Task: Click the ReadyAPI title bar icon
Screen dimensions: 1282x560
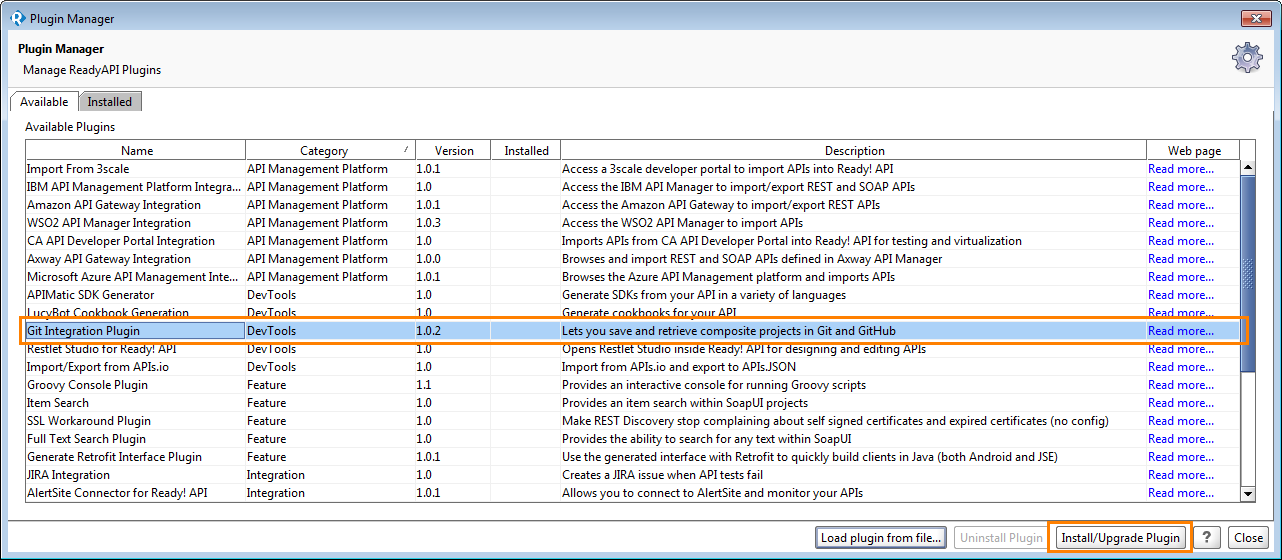Action: tap(17, 18)
